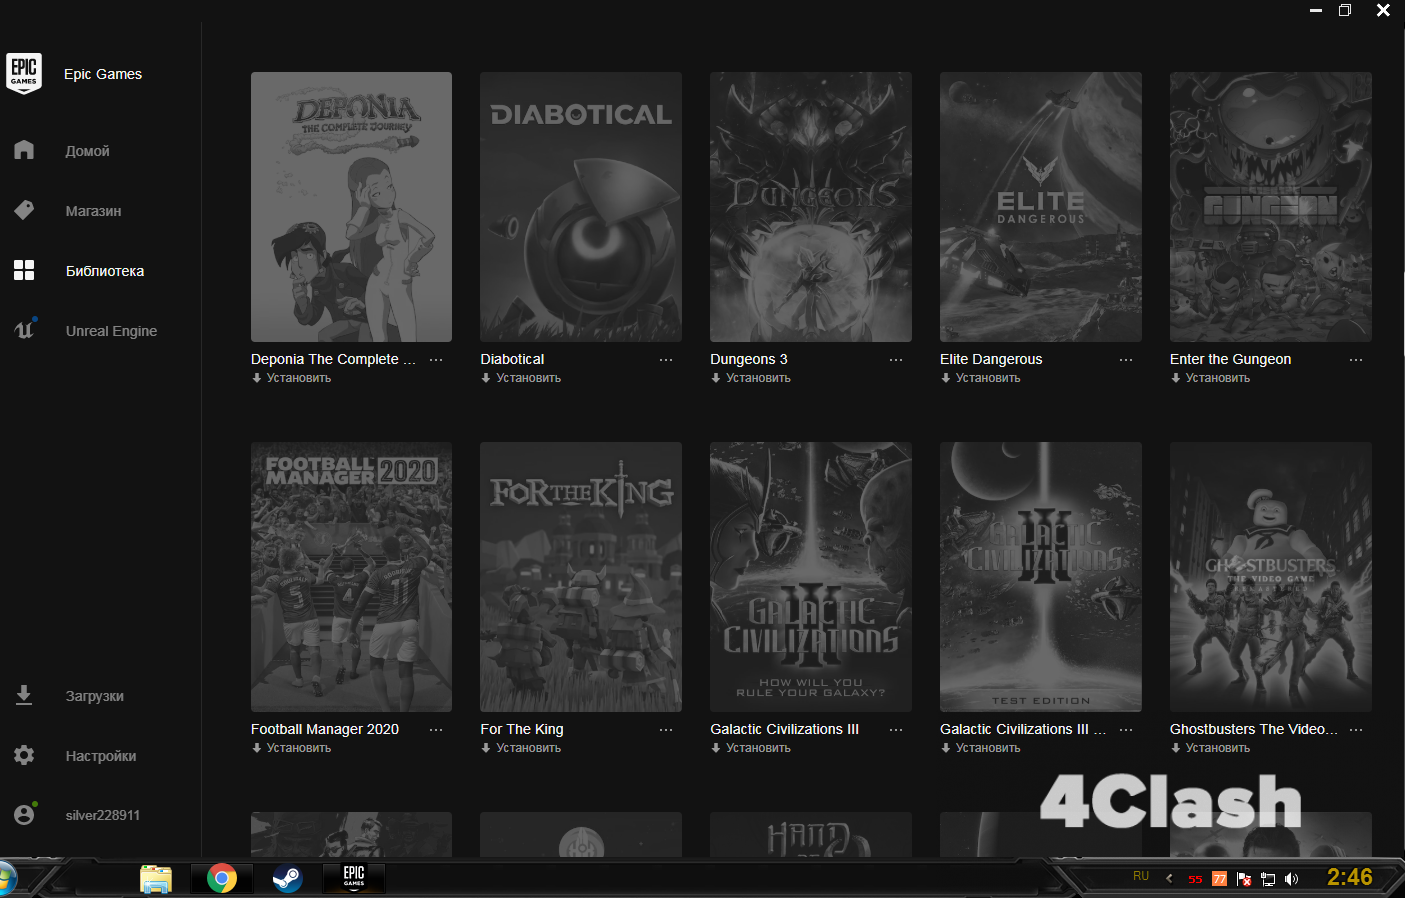
Task: Click the Unreal Engine logo icon
Action: coord(24,329)
